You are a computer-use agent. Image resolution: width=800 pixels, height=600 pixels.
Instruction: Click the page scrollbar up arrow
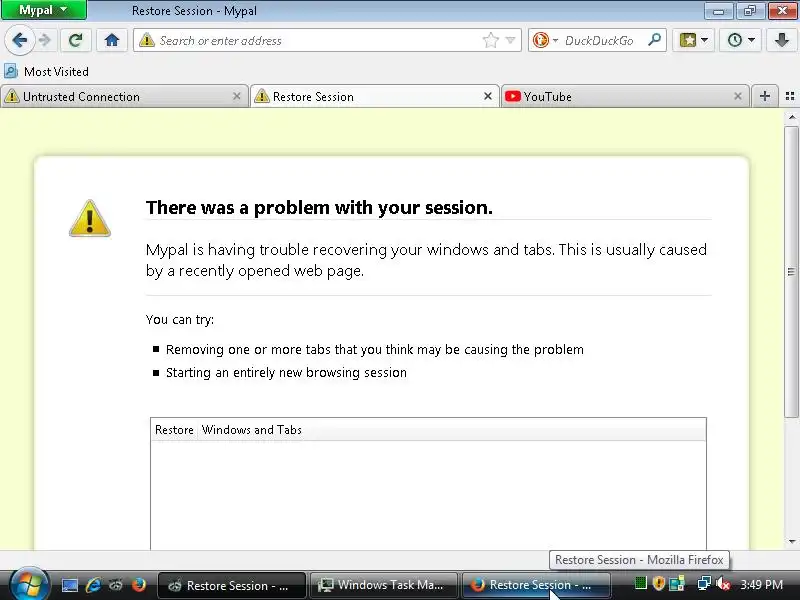click(792, 117)
